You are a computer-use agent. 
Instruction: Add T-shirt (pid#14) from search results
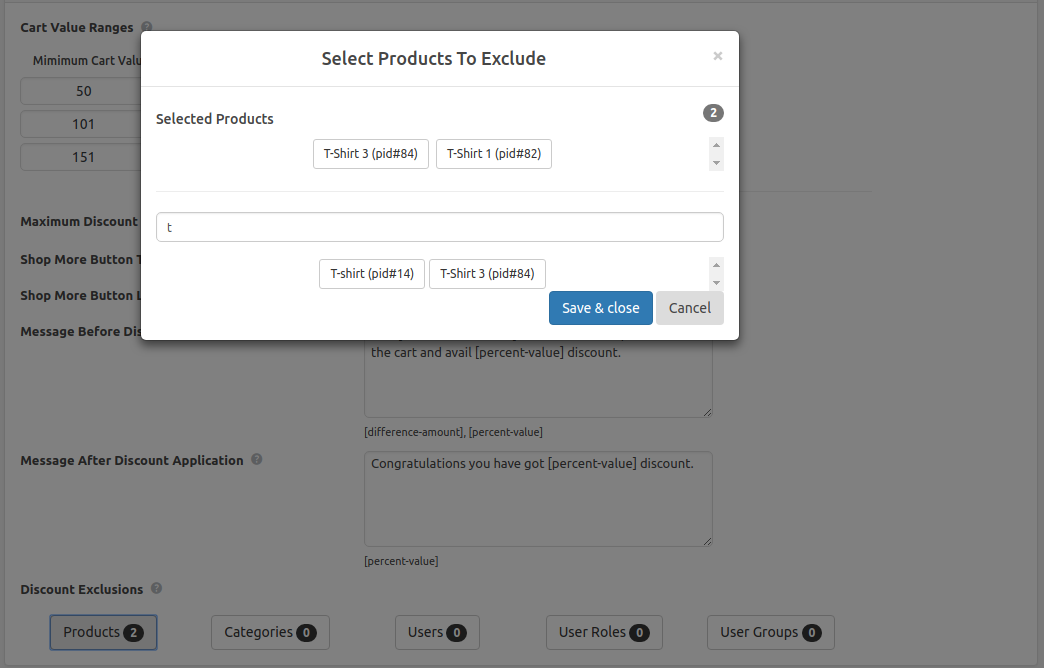coord(372,274)
